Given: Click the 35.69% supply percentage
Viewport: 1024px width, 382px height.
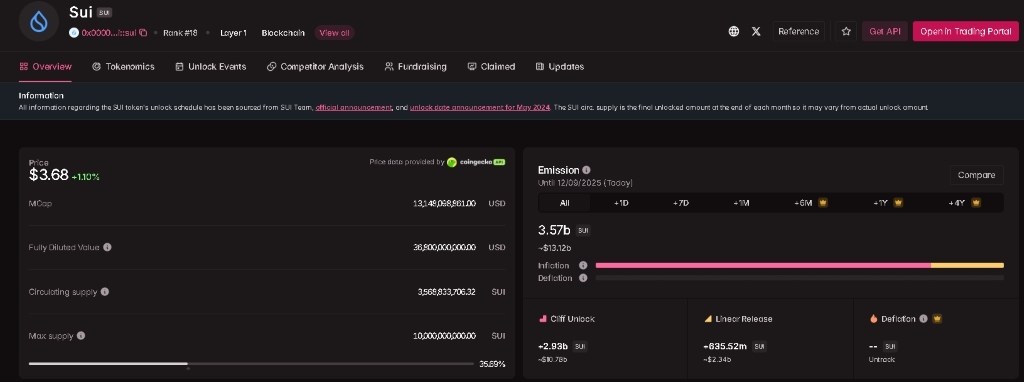Looking at the screenshot, I should click(x=492, y=364).
